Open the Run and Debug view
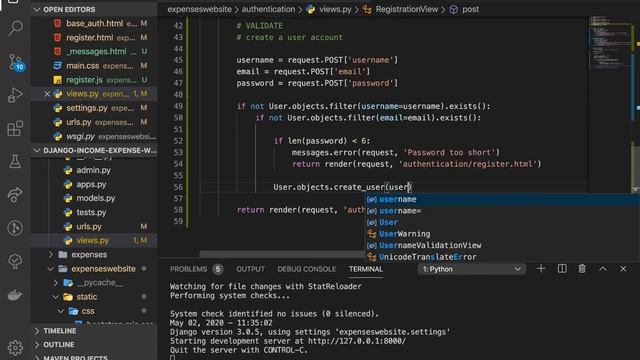Screen dimensions: 640x360 [15, 95]
